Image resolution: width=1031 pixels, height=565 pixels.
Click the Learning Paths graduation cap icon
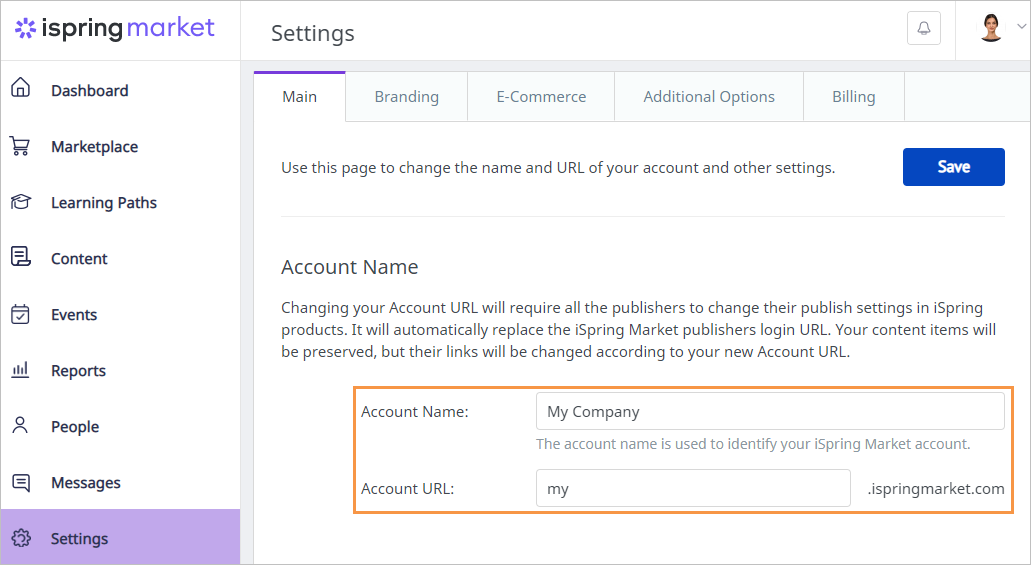click(x=20, y=202)
